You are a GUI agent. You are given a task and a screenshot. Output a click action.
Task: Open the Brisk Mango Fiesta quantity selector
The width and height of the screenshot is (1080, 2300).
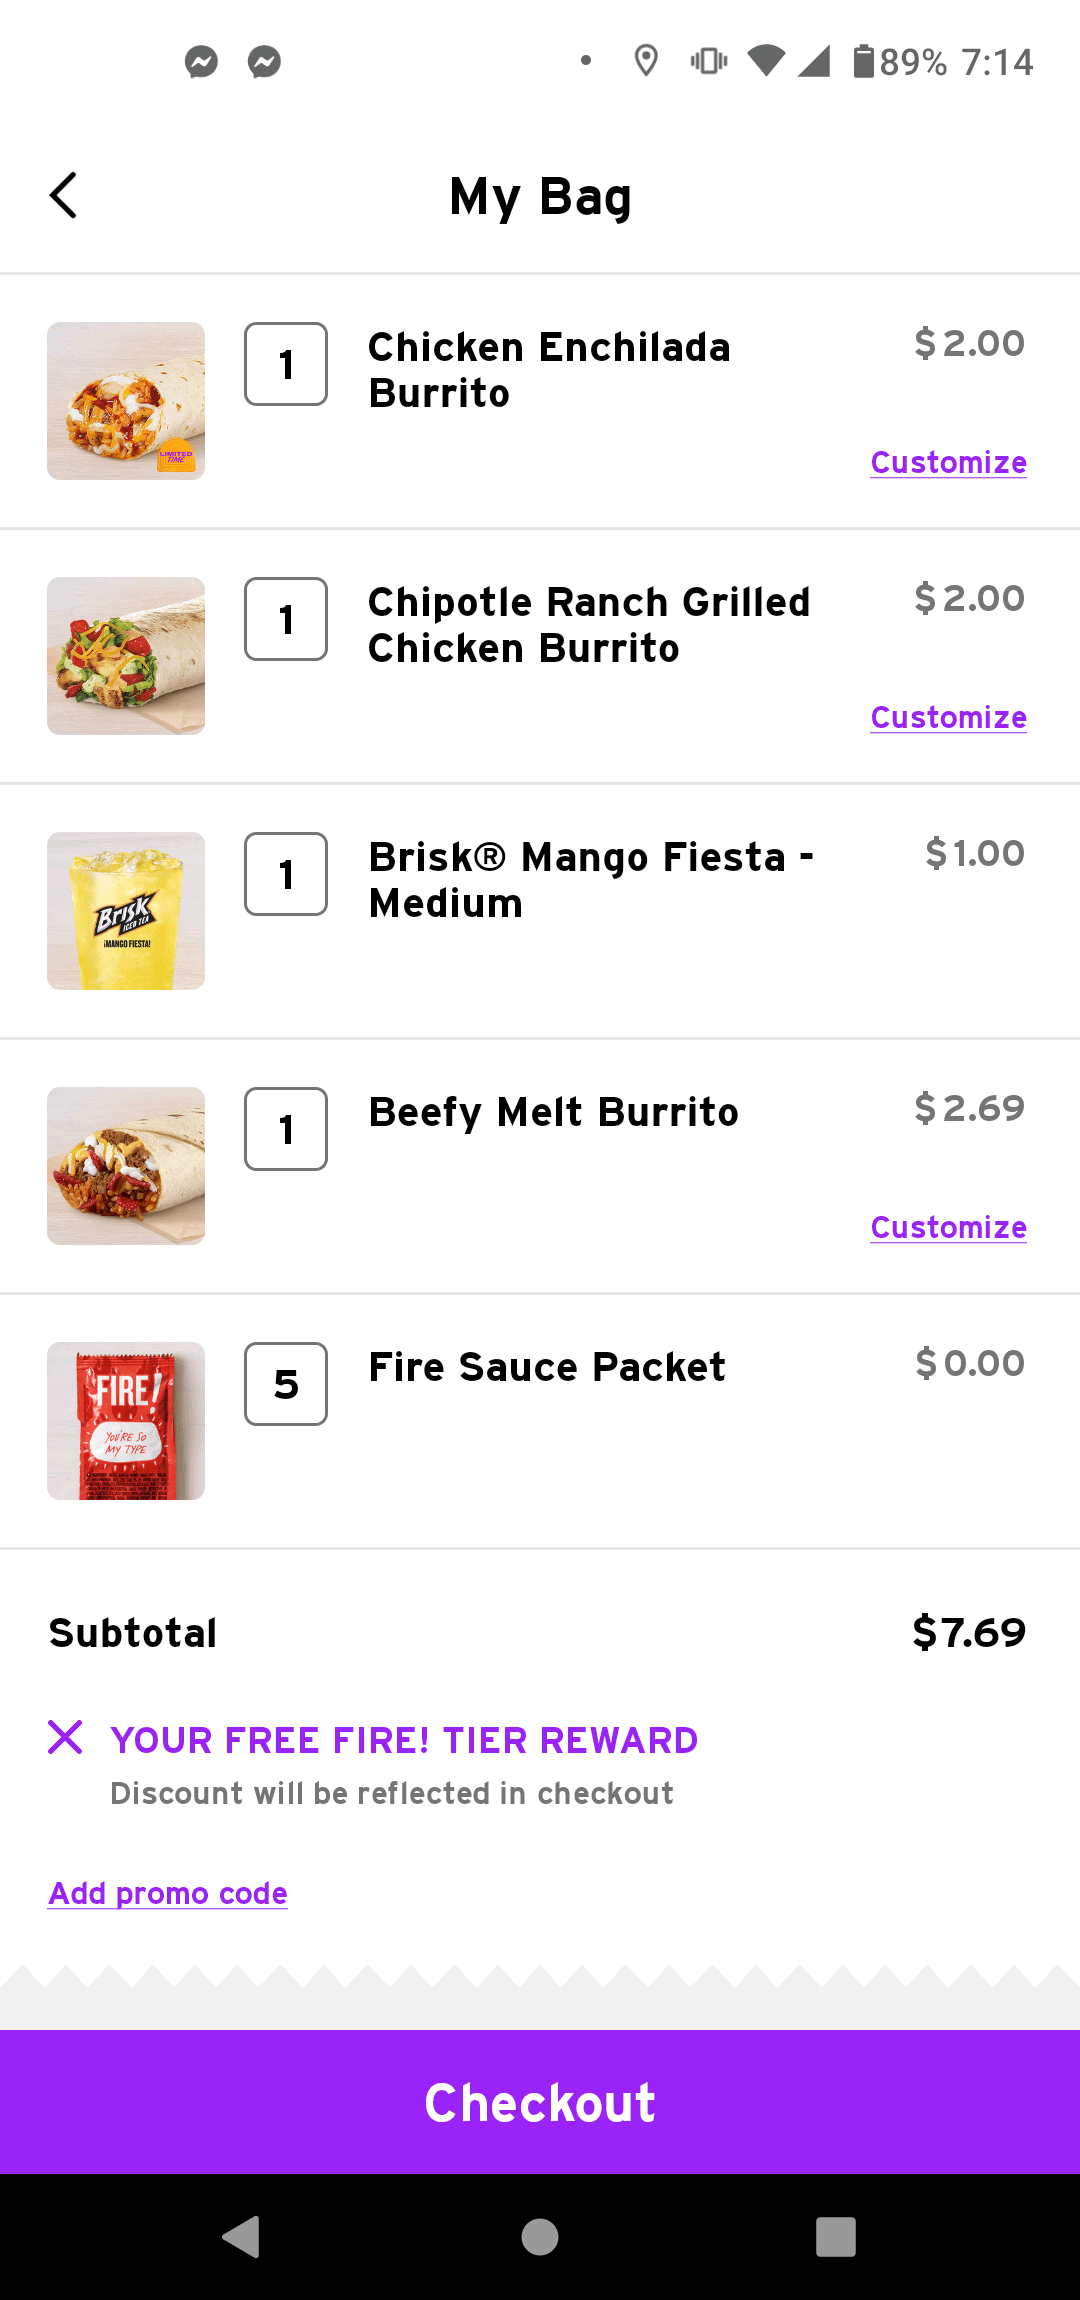pos(286,874)
